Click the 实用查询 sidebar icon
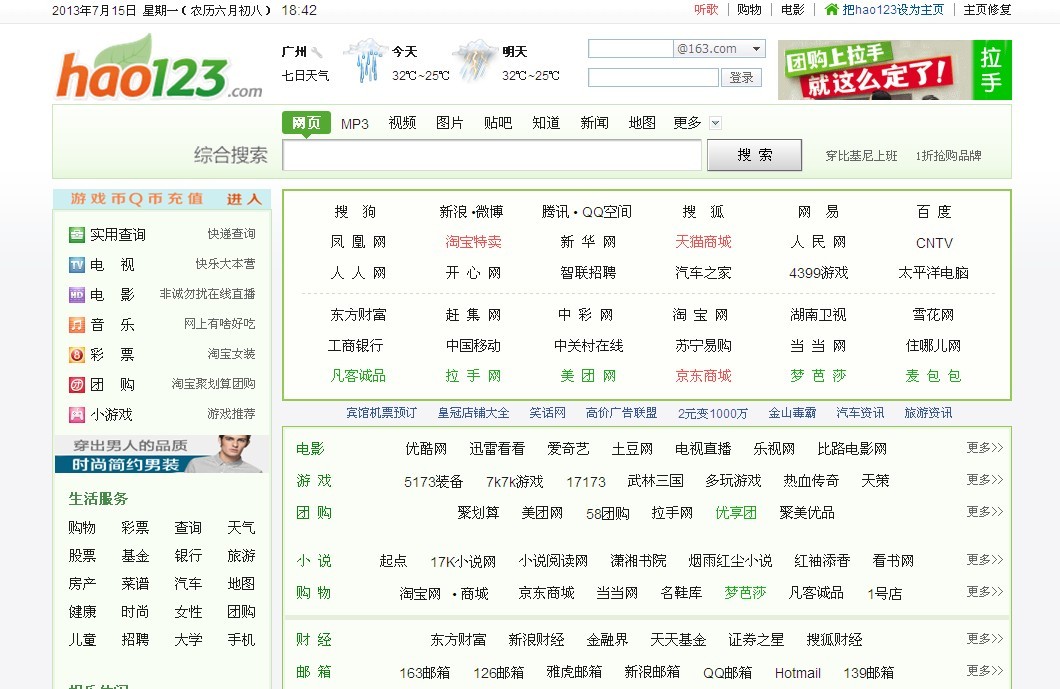Image resolution: width=1060 pixels, height=689 pixels. pos(76,235)
